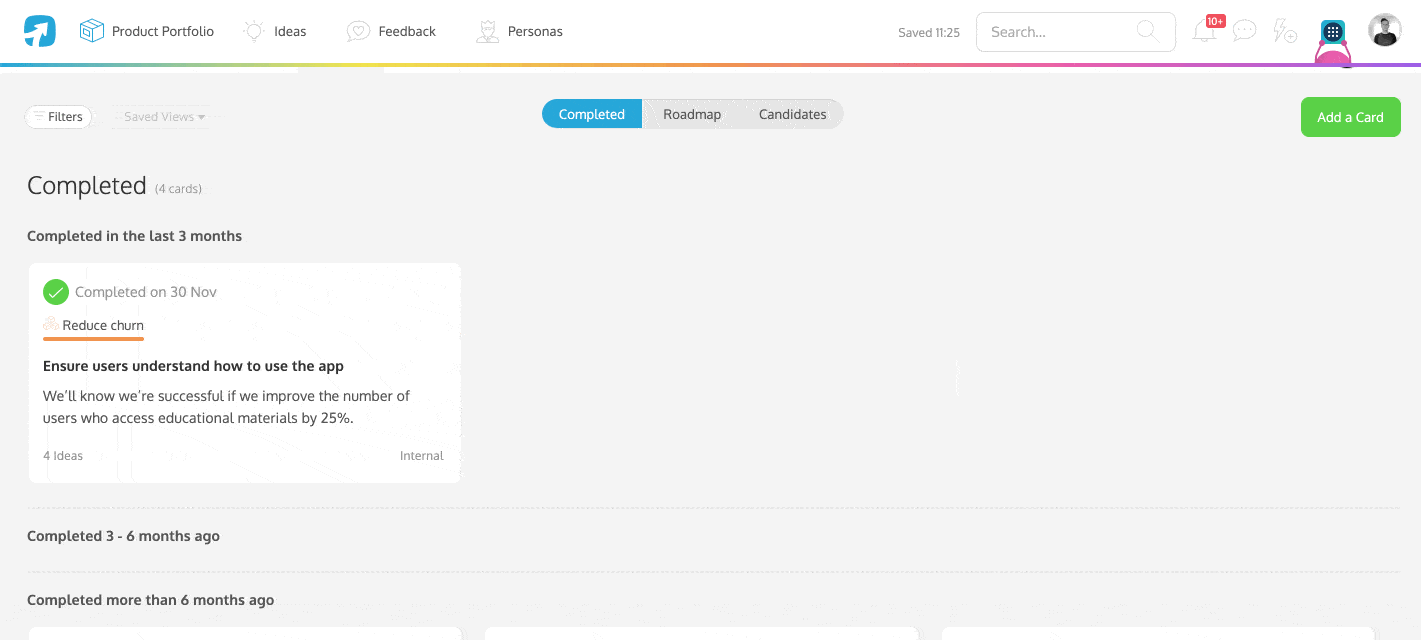Viewport: 1421px width, 640px height.
Task: Switch to the Roadmap tab
Action: (691, 114)
